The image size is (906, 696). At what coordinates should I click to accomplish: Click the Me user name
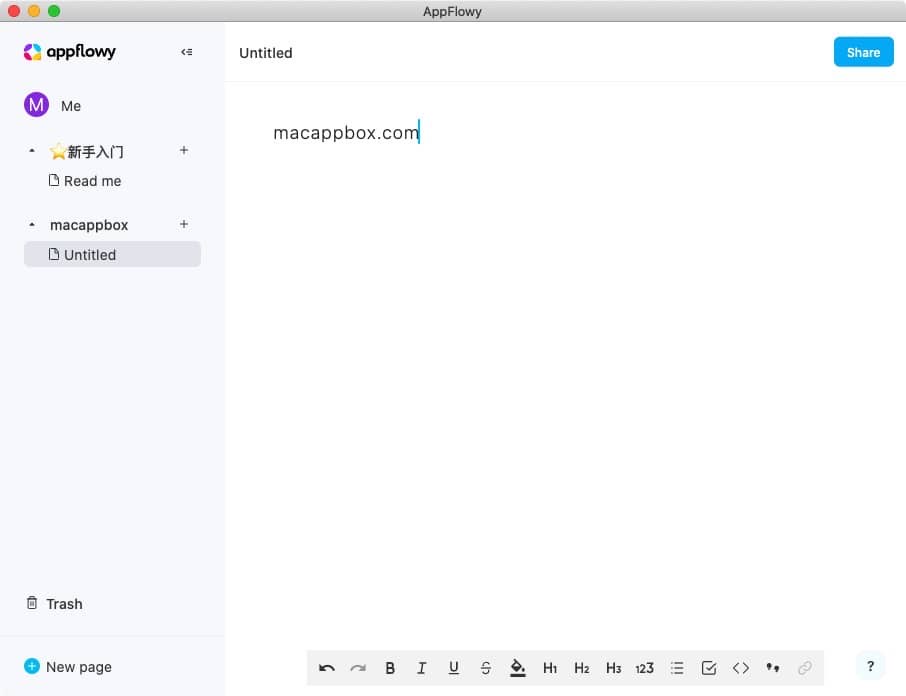click(71, 106)
